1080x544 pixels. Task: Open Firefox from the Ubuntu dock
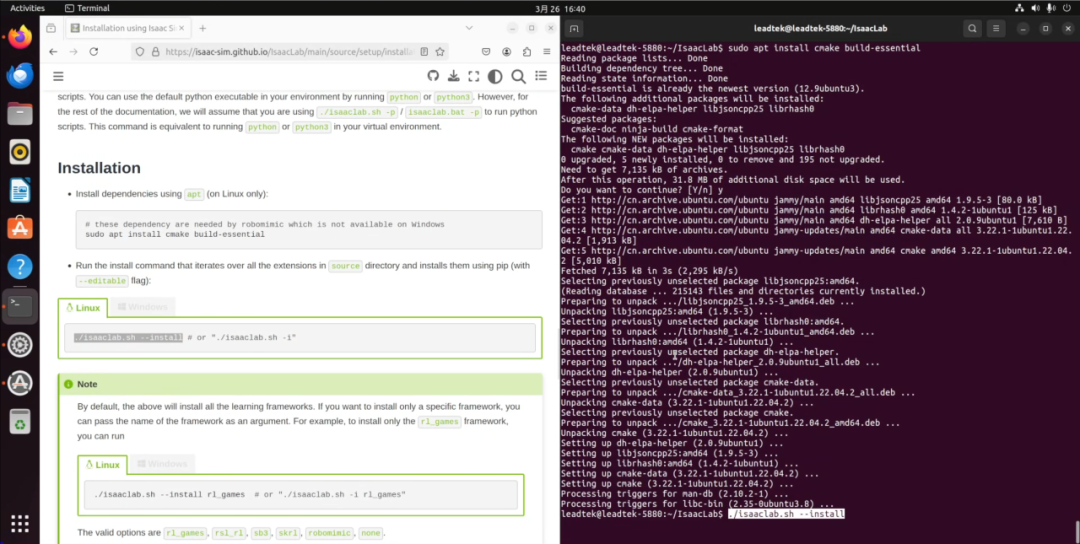coord(20,37)
